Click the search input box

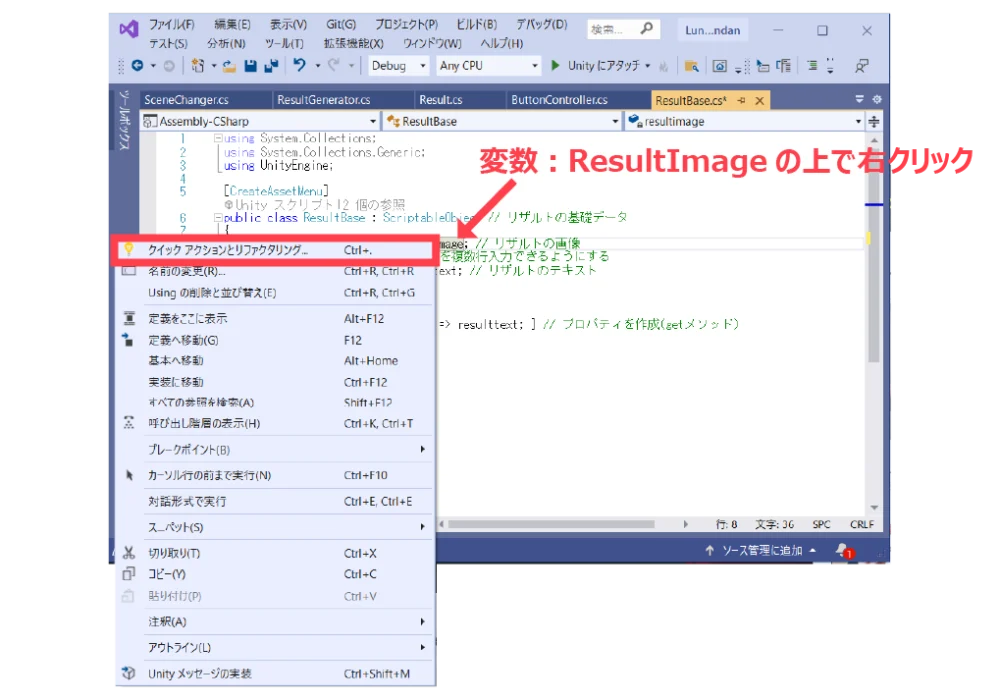622,29
